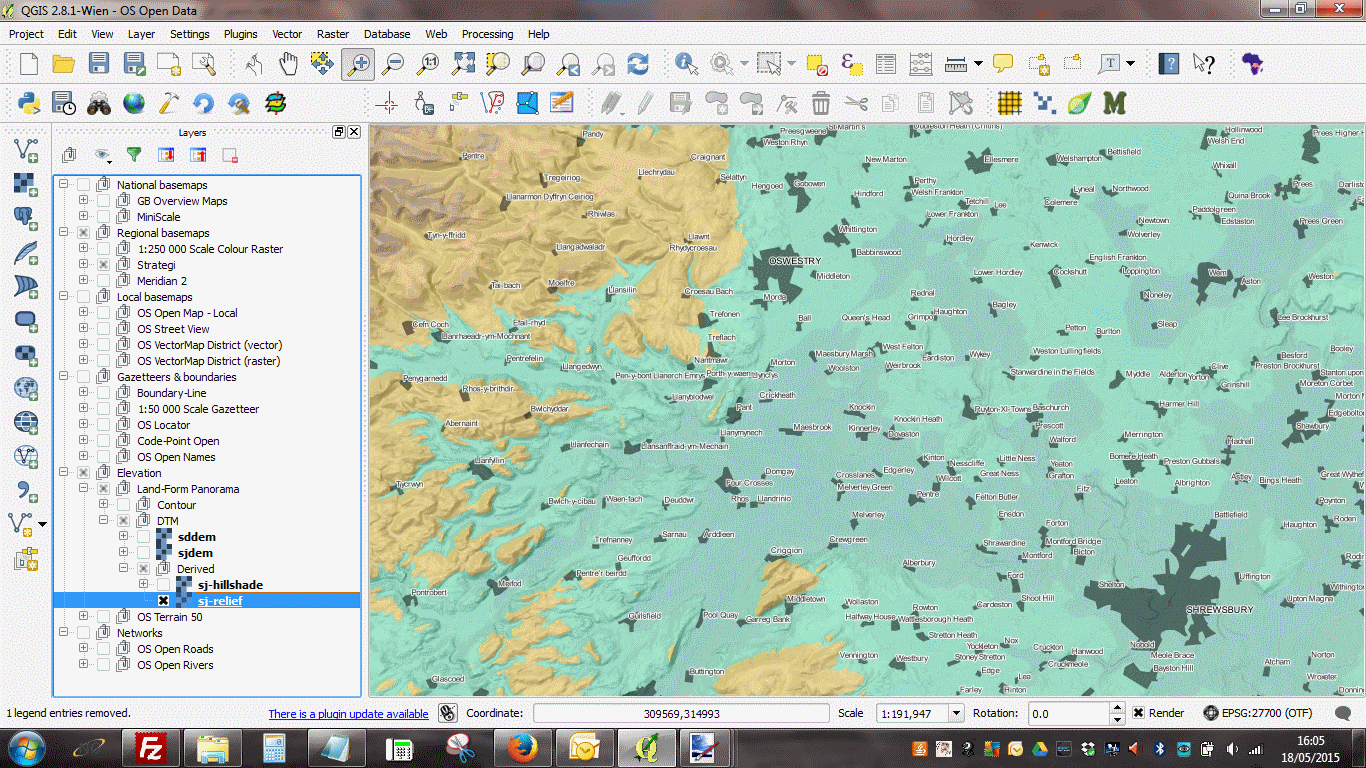Click the binoculars search icon
This screenshot has width=1366, height=768.
point(98,102)
